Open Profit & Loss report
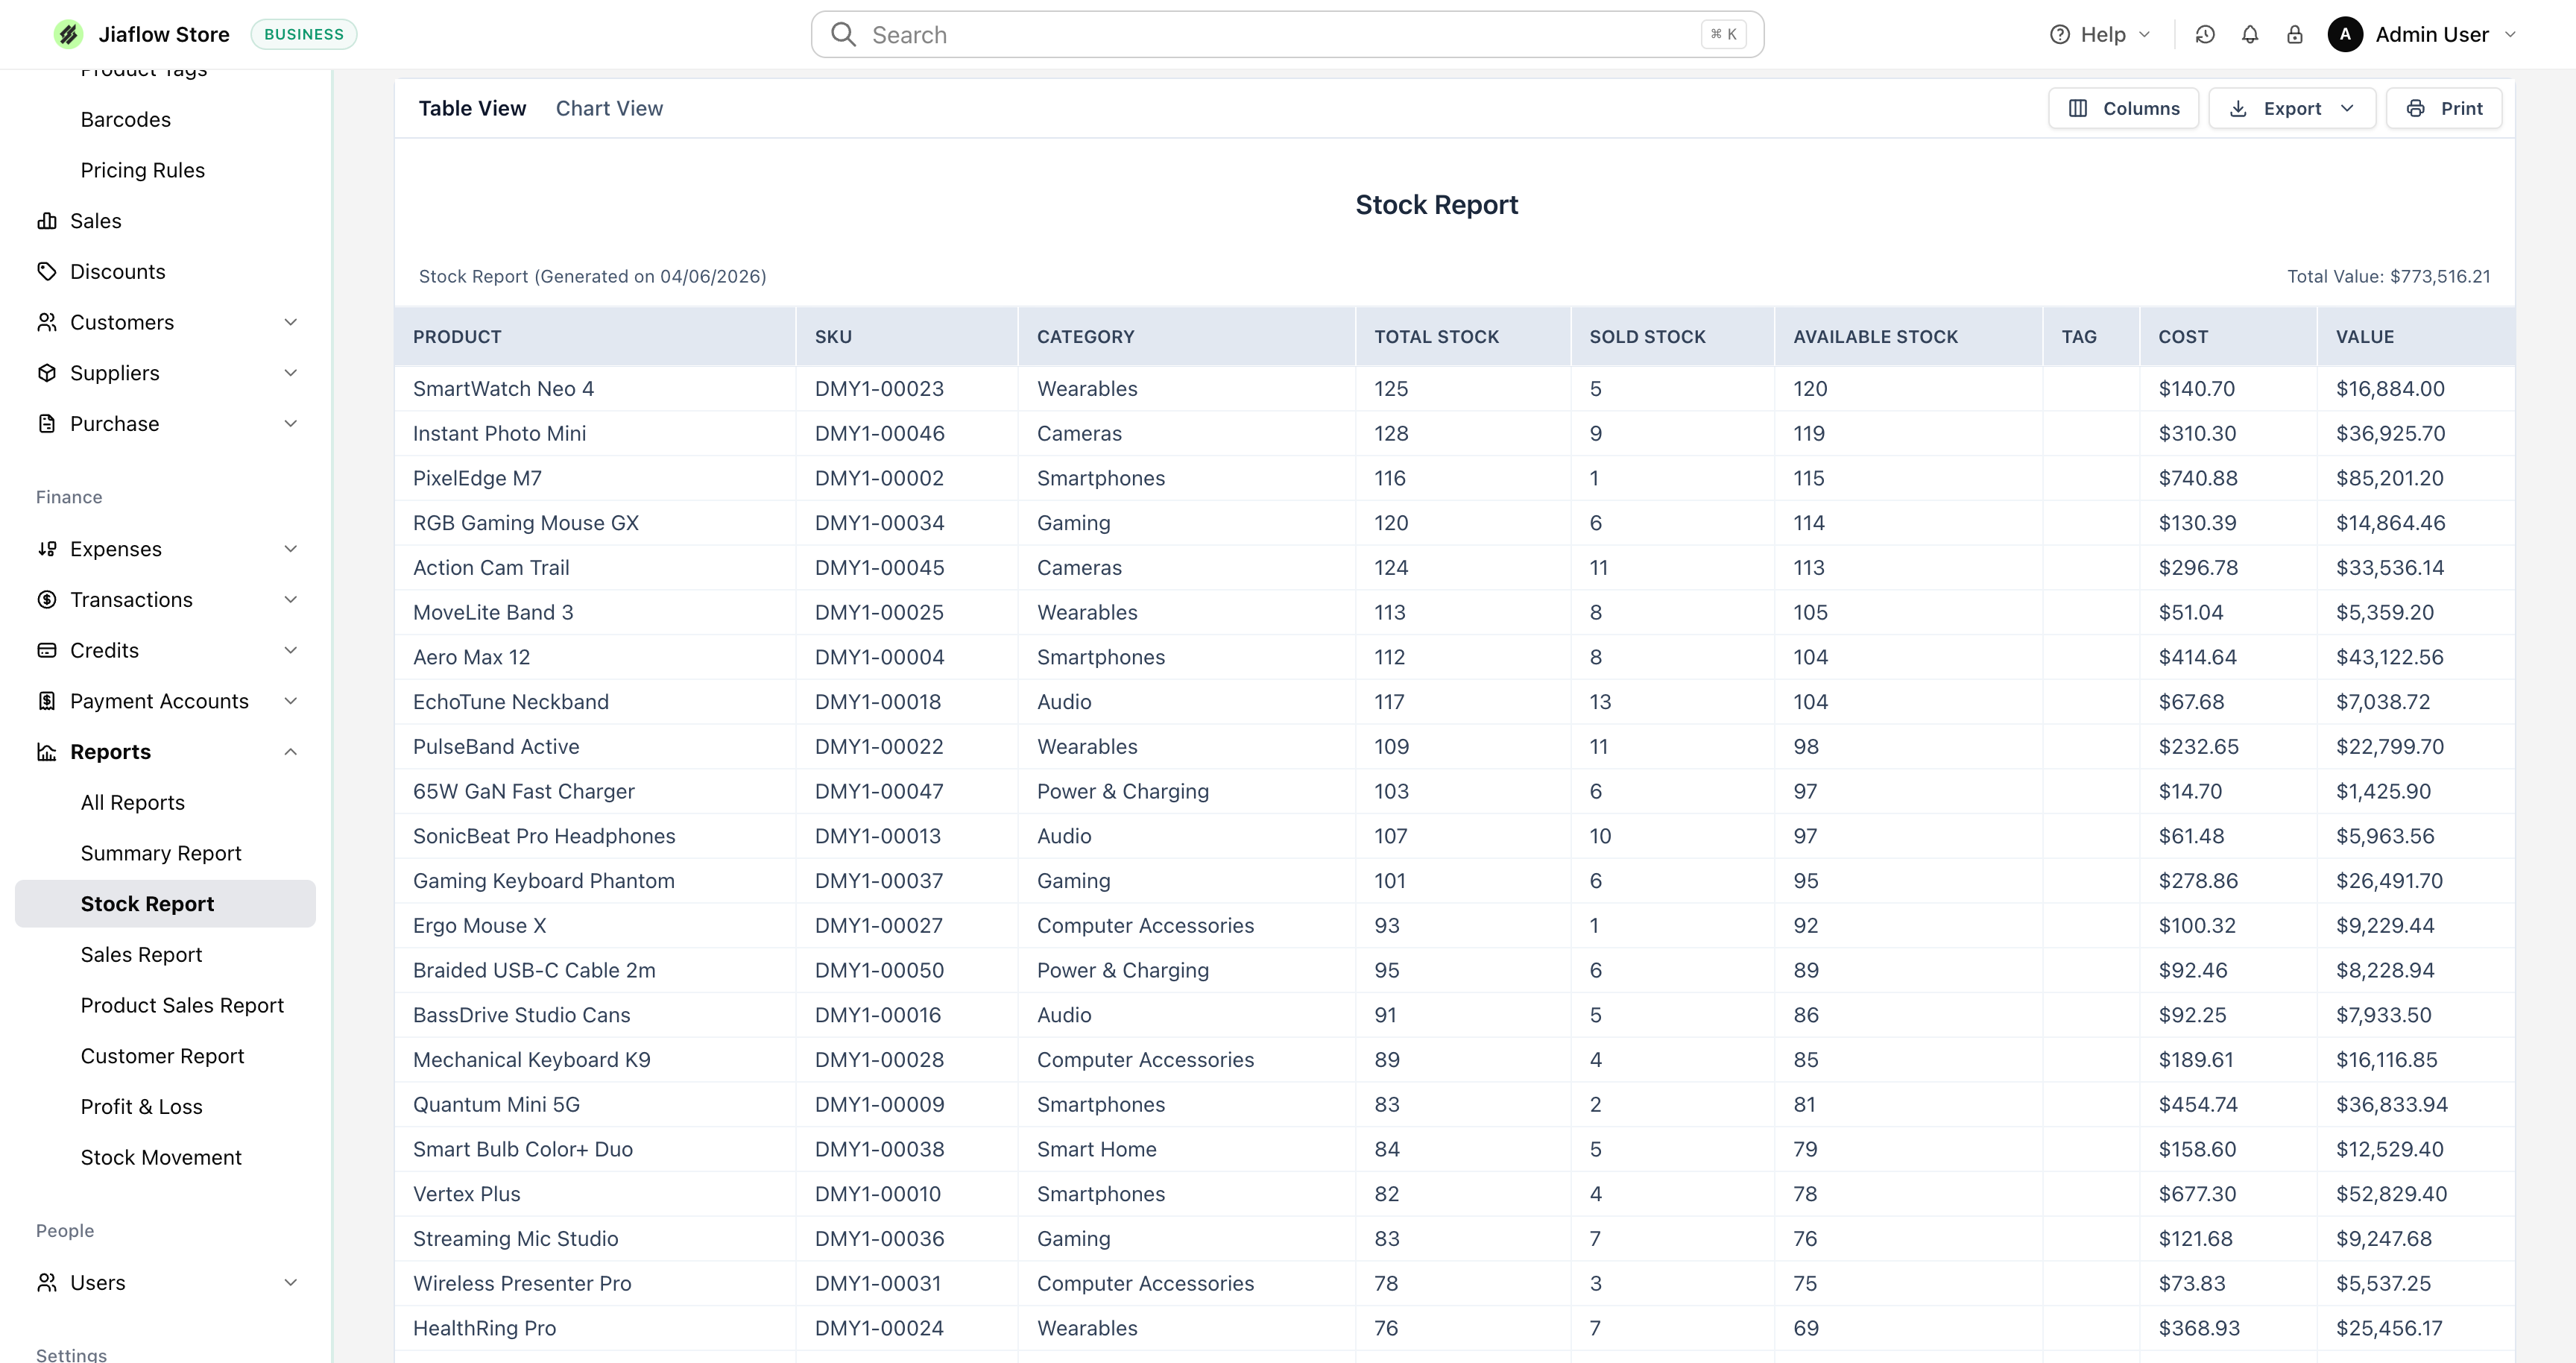The height and width of the screenshot is (1363, 2576). coord(141,1106)
